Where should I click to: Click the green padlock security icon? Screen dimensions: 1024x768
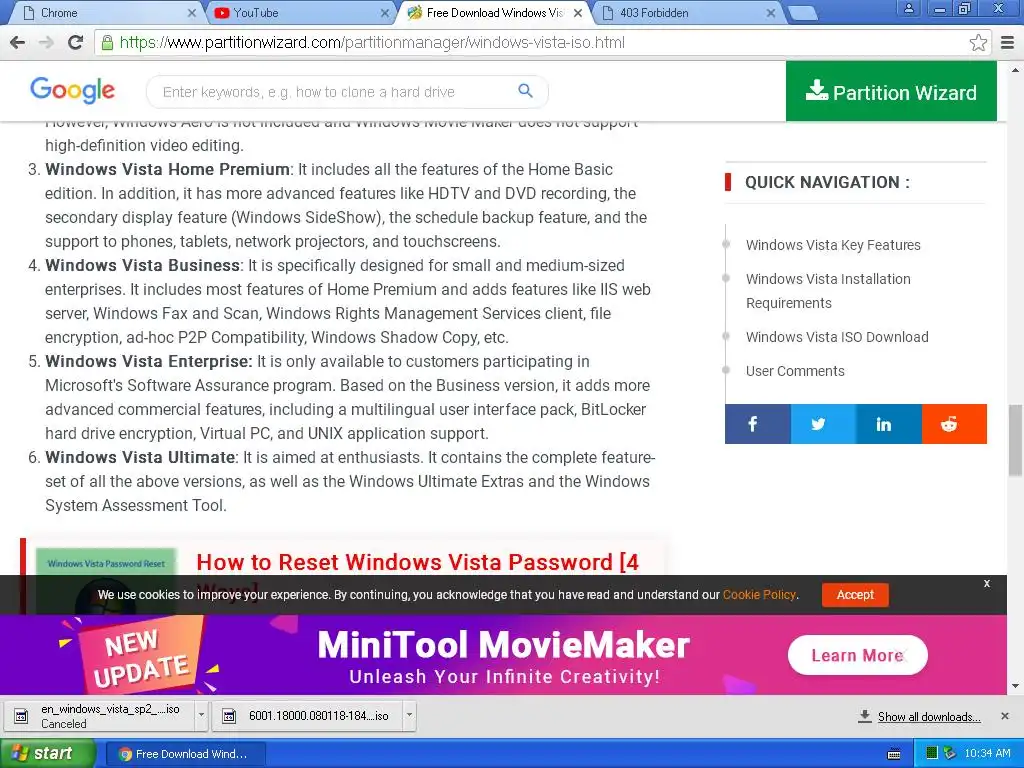107,43
